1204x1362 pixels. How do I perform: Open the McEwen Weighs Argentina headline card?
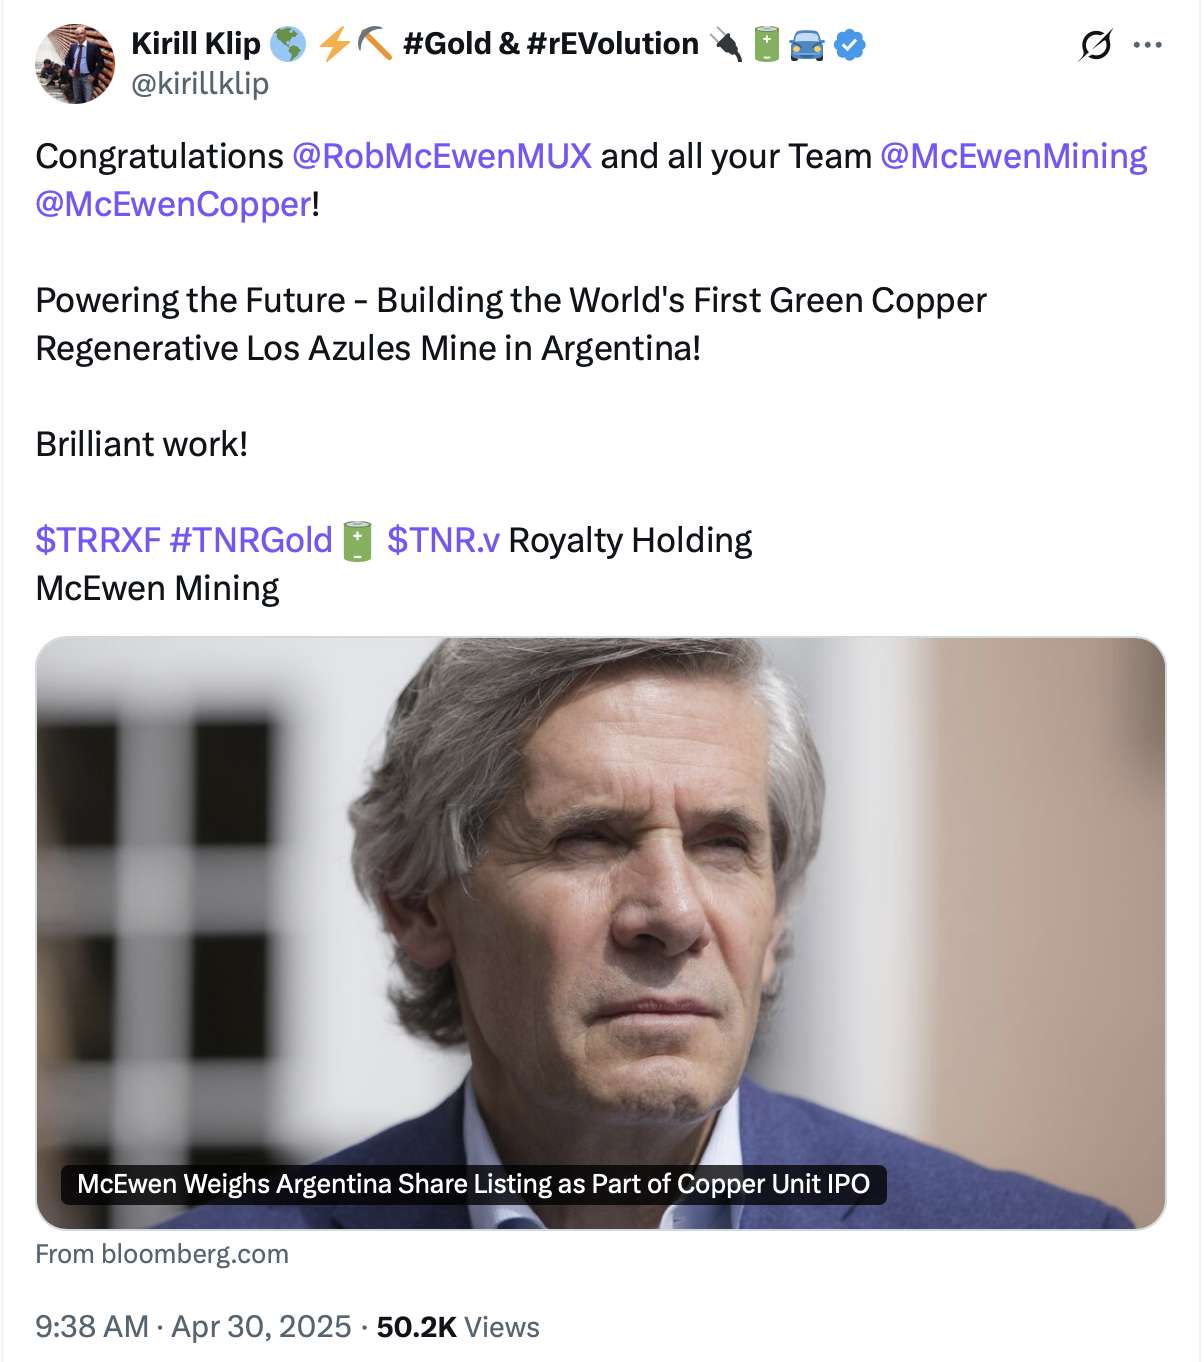(600, 932)
